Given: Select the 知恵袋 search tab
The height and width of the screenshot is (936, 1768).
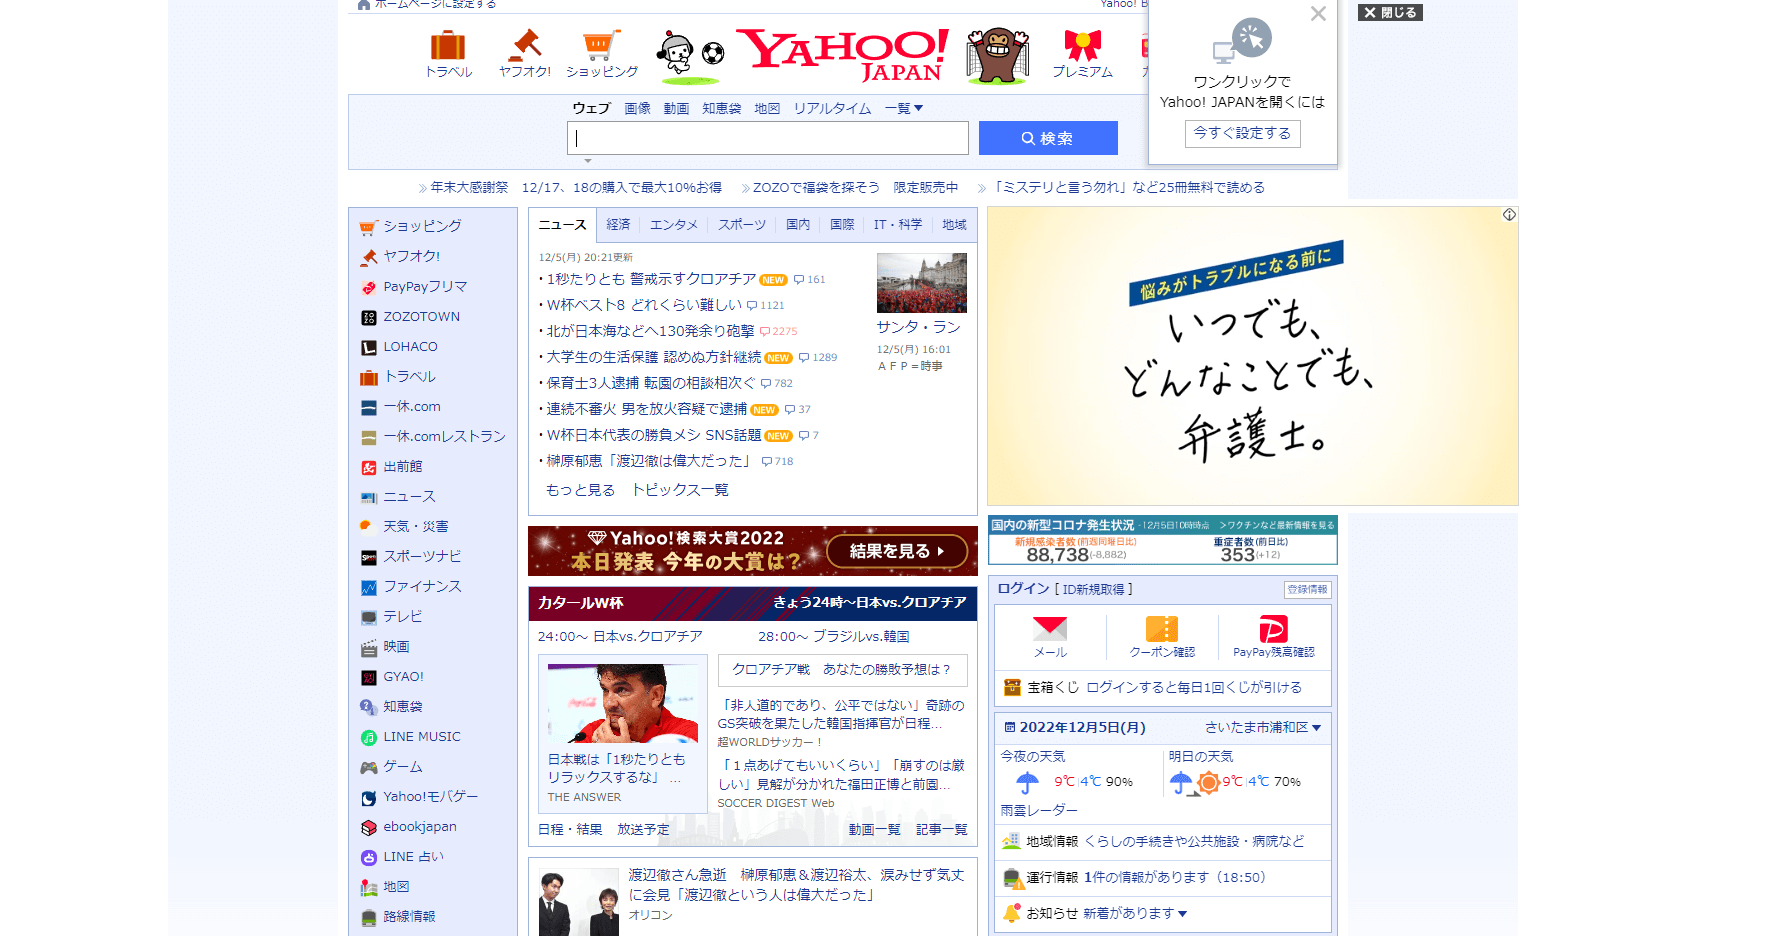Looking at the screenshot, I should point(721,108).
